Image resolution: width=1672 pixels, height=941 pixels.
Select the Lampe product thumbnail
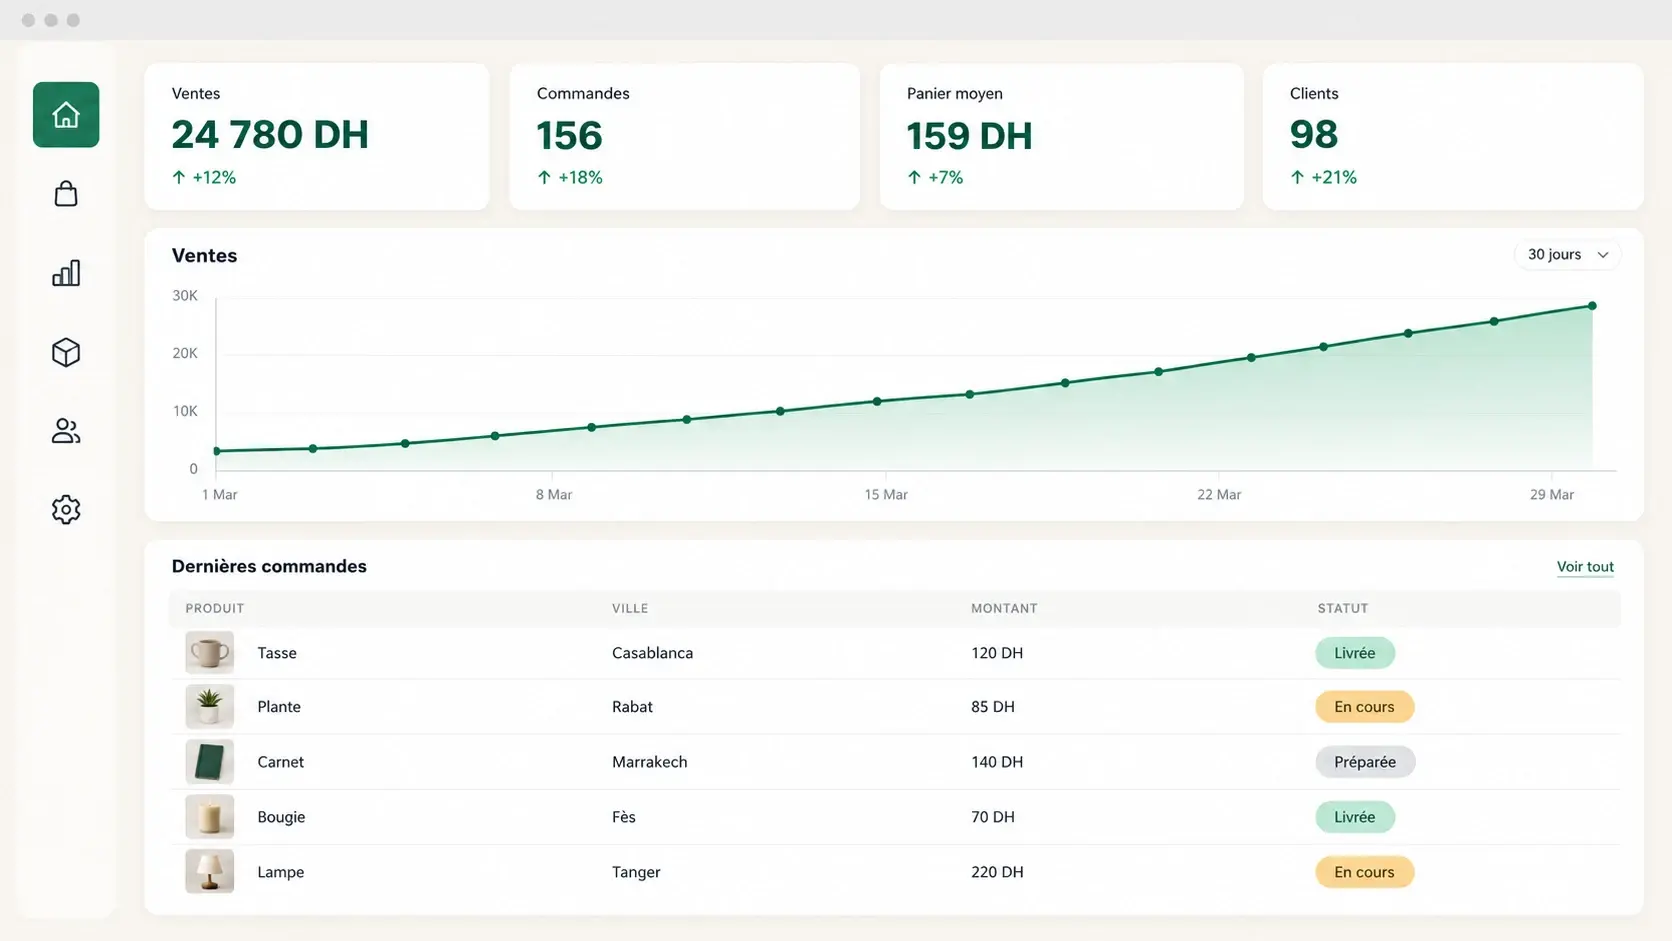click(210, 872)
